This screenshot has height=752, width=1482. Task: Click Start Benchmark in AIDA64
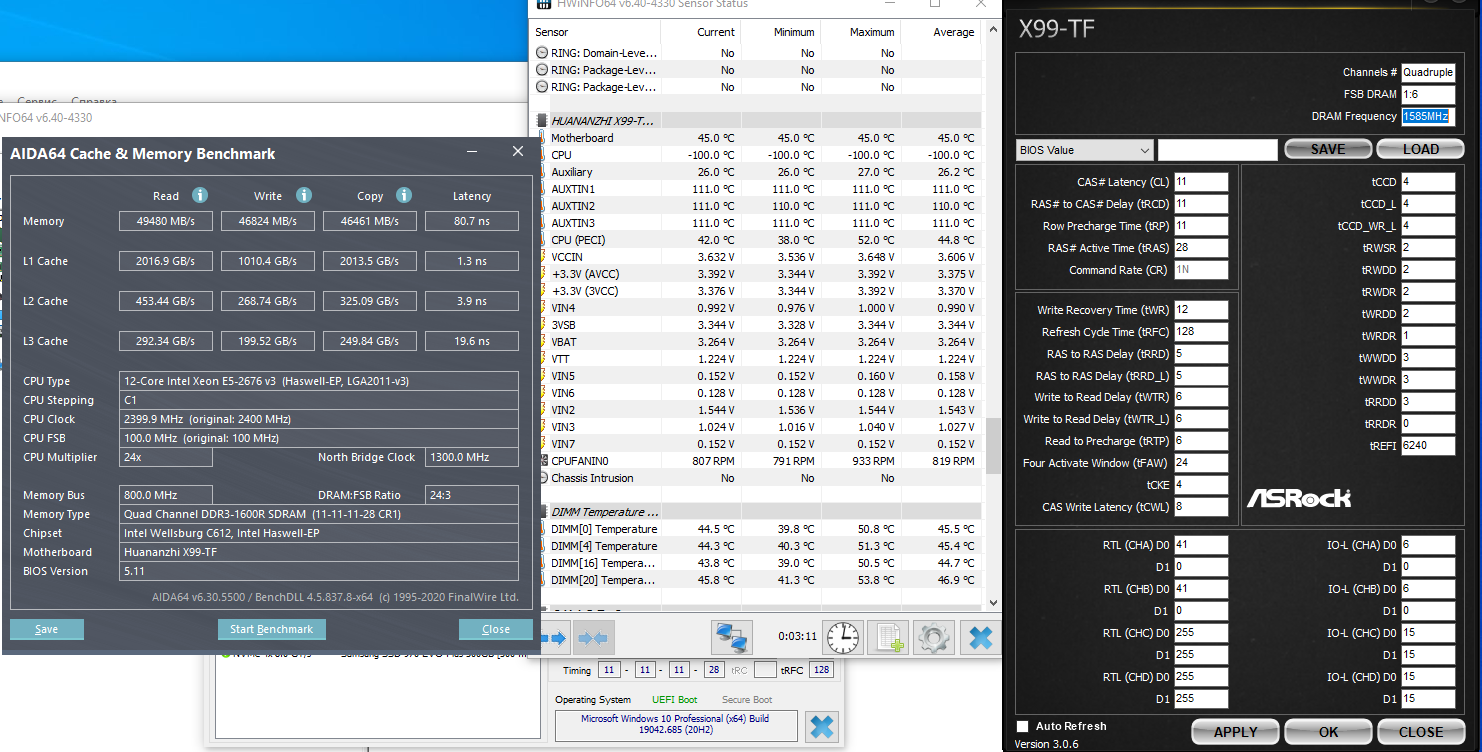(x=272, y=630)
